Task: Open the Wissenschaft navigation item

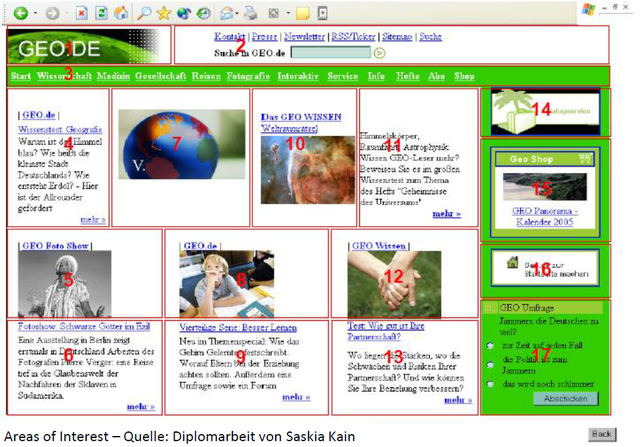Action: click(64, 76)
